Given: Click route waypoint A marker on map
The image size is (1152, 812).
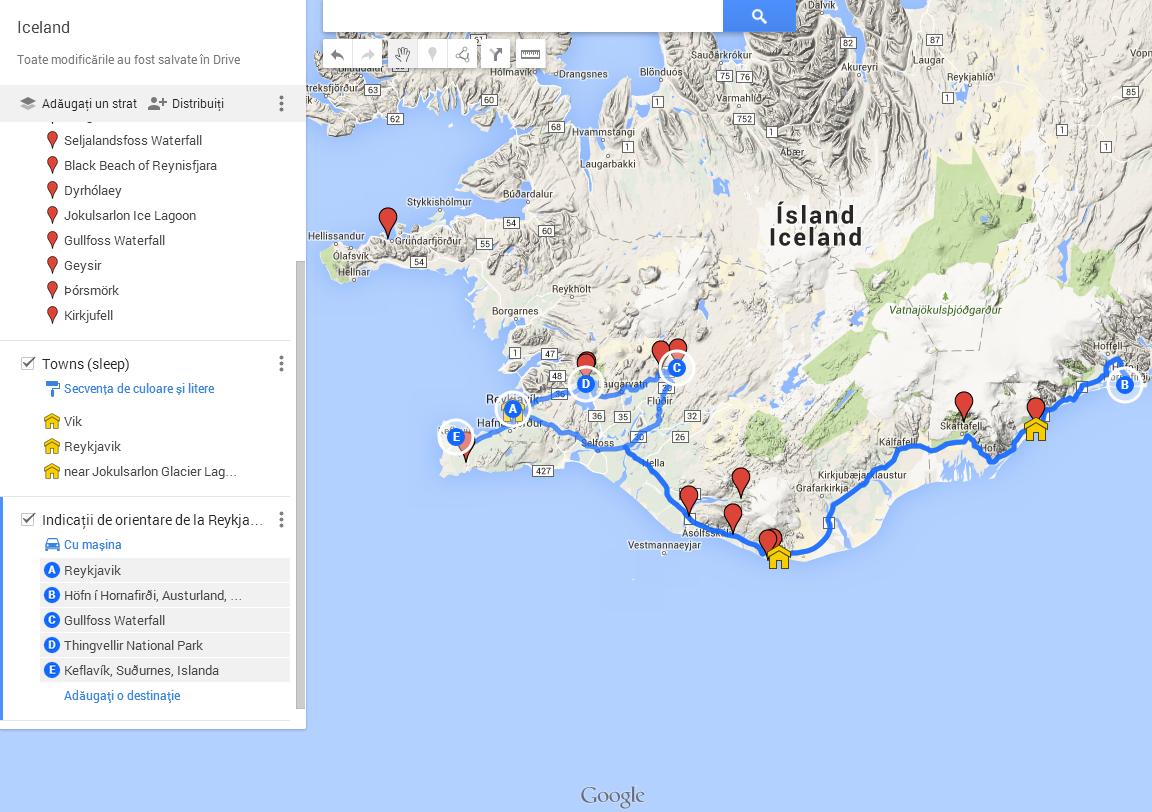Looking at the screenshot, I should [512, 409].
